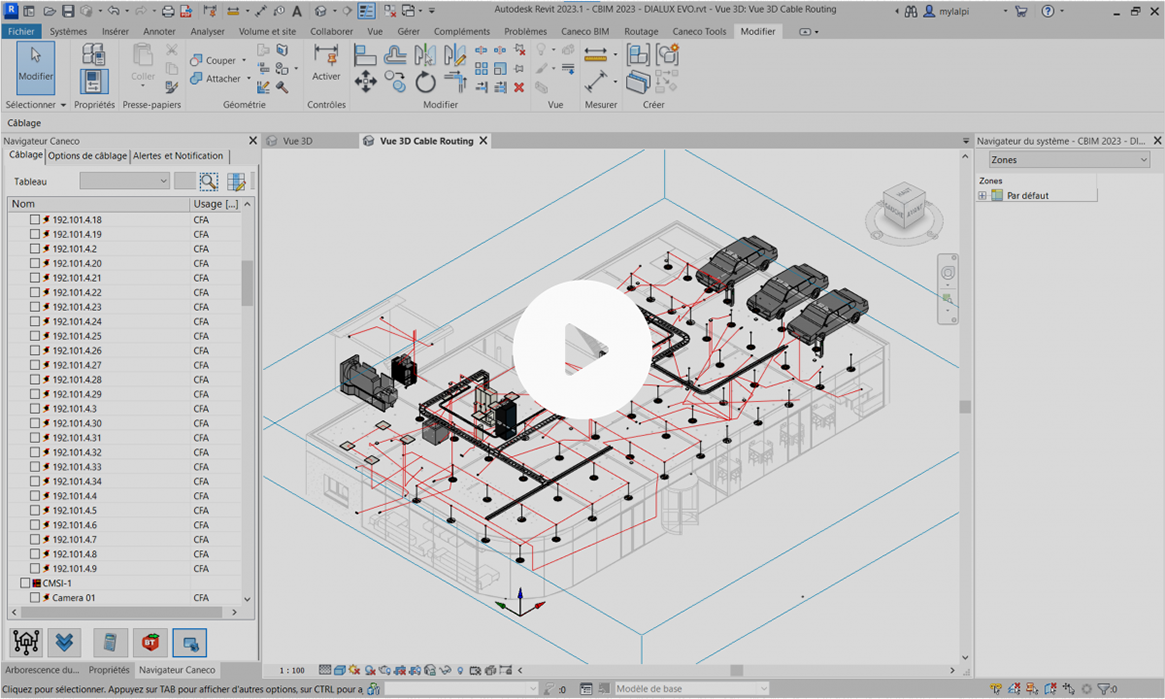Click the cable list vertical scrollbar thumb
This screenshot has height=699, width=1165.
tap(247, 283)
